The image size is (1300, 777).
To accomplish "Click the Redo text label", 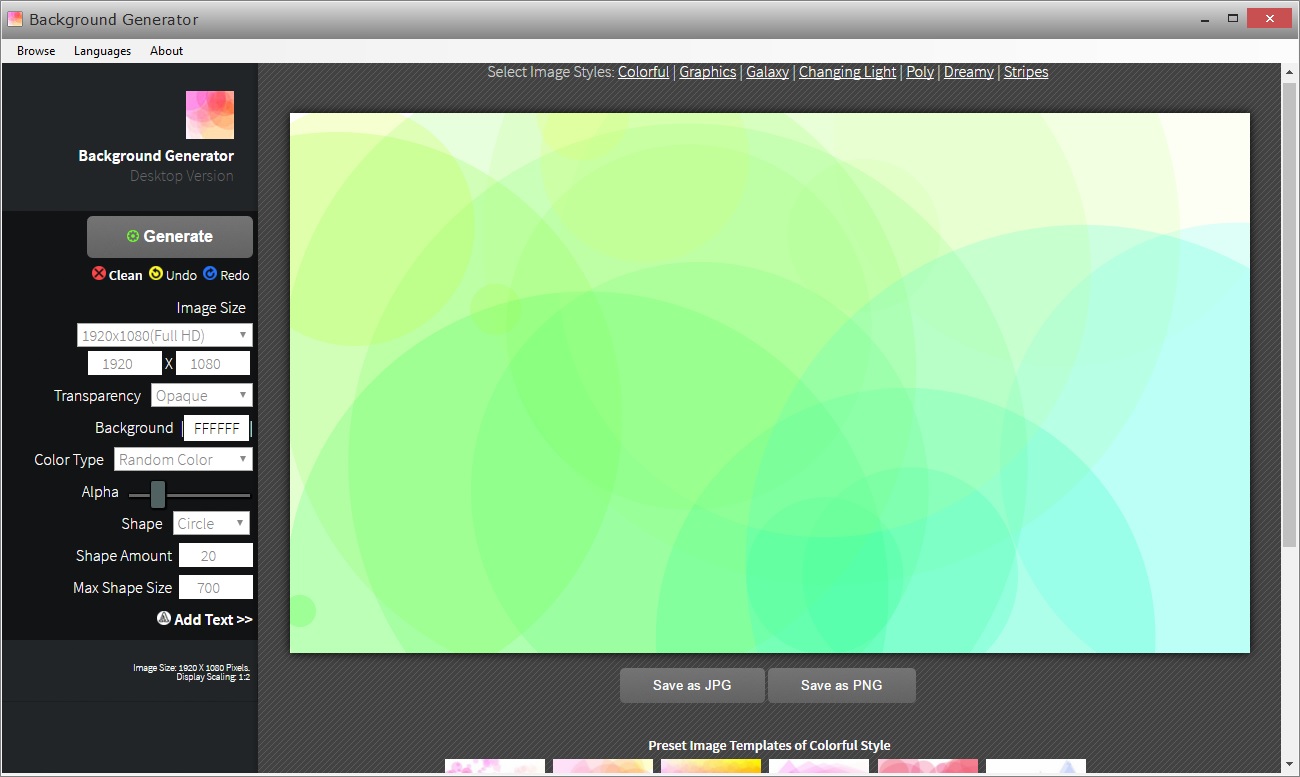I will click(x=235, y=275).
